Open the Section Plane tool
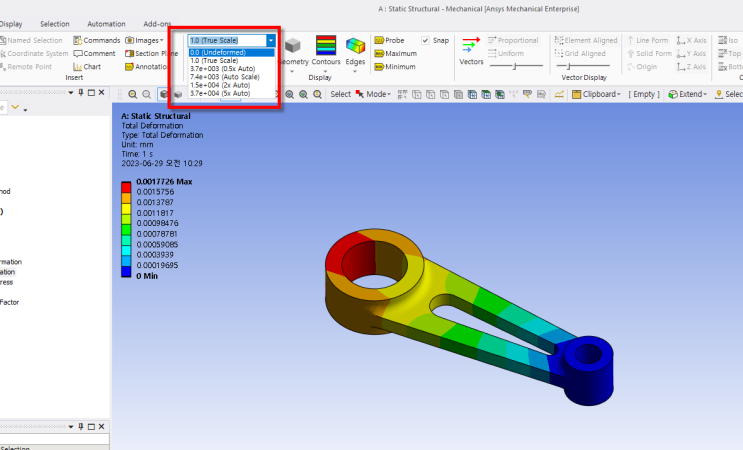This screenshot has width=743, height=450. click(152, 54)
